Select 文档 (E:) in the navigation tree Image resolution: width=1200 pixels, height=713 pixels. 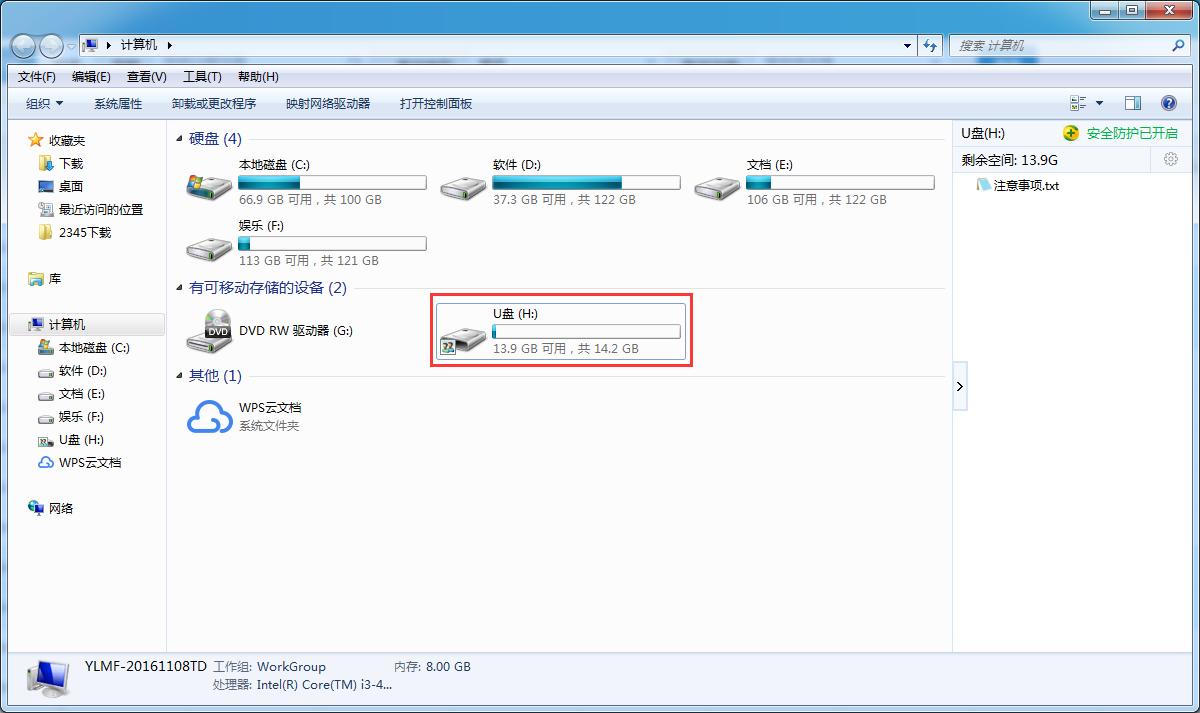(x=81, y=394)
